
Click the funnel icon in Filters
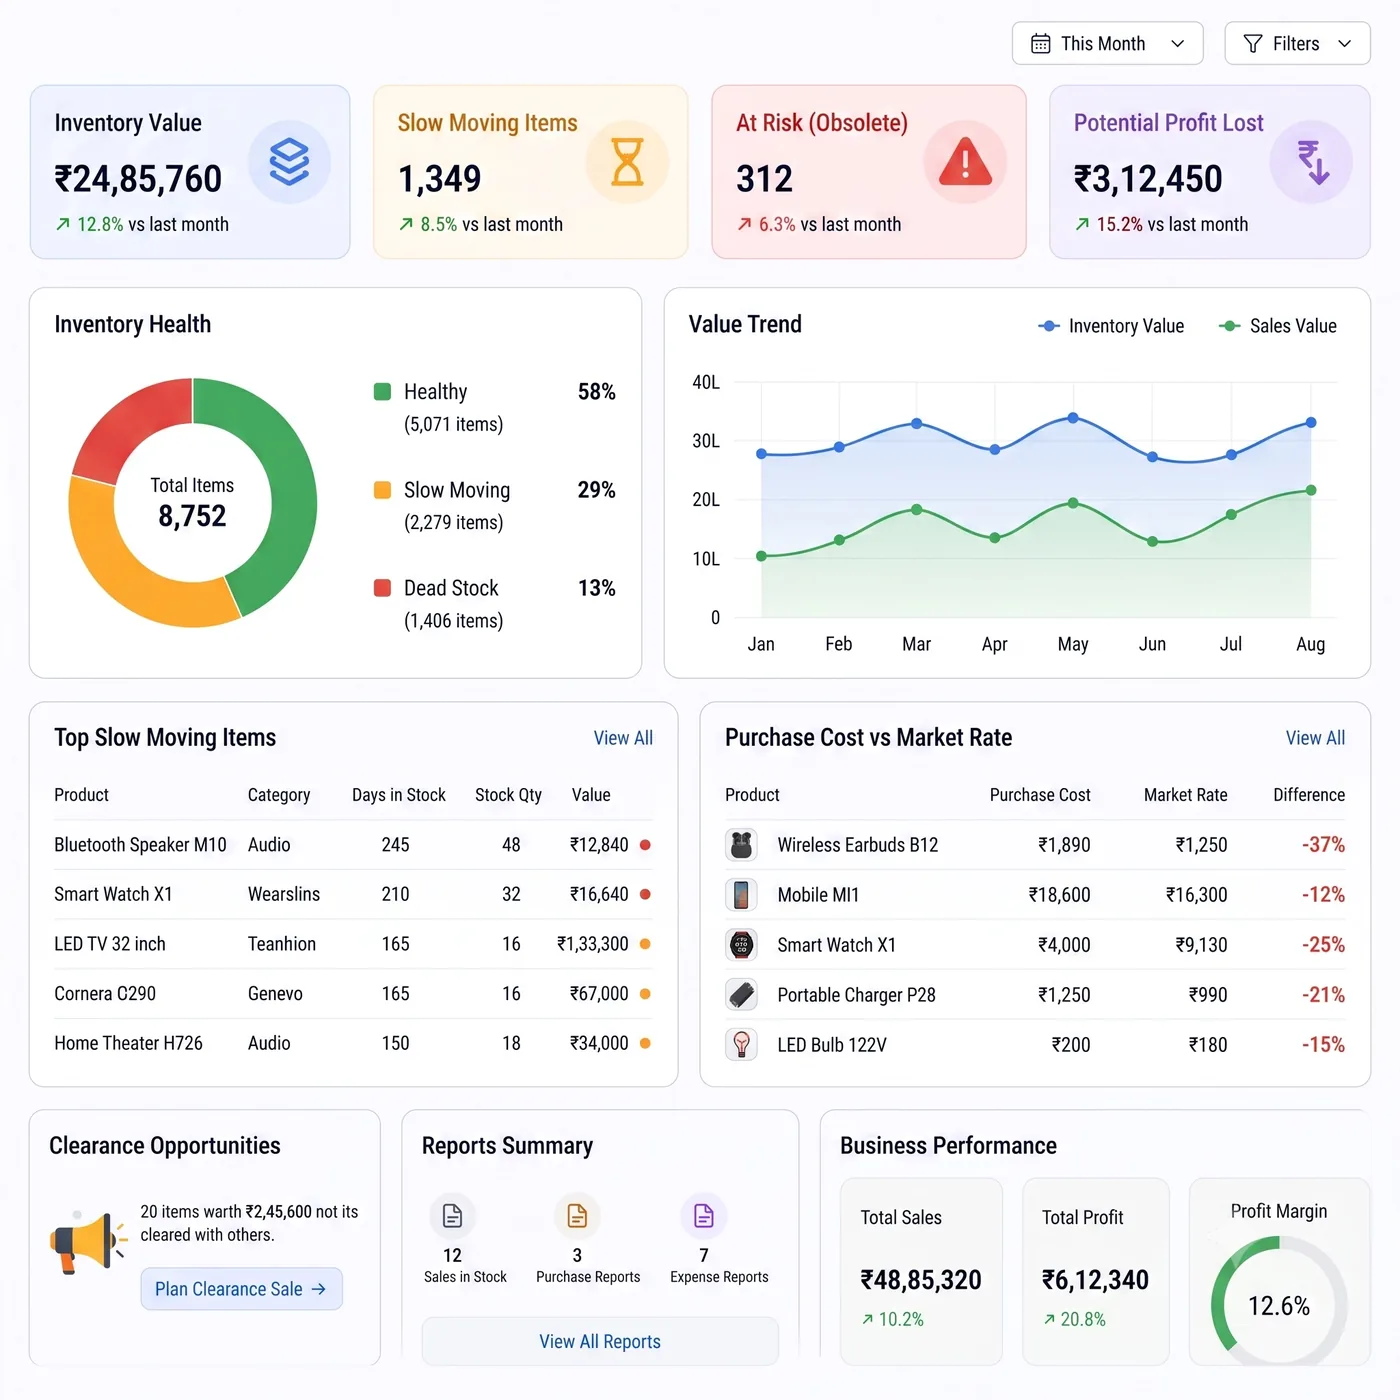coord(1252,44)
